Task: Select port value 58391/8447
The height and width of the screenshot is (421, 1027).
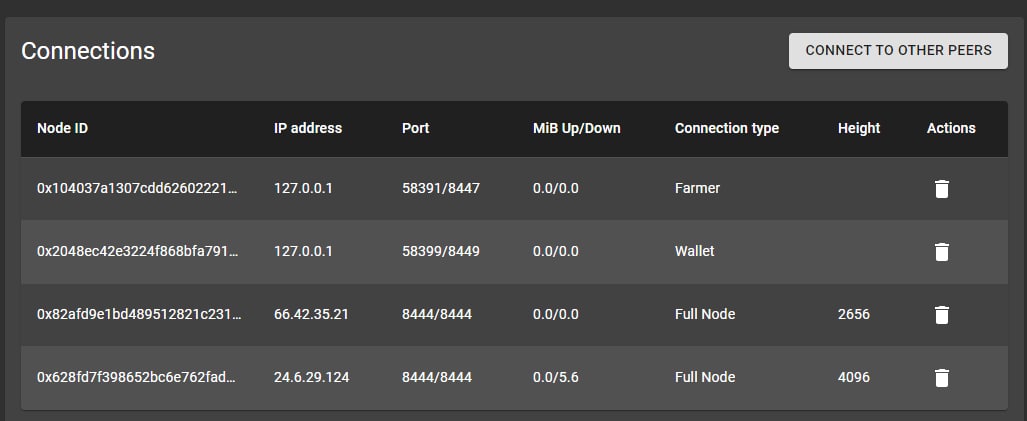Action: (x=441, y=189)
